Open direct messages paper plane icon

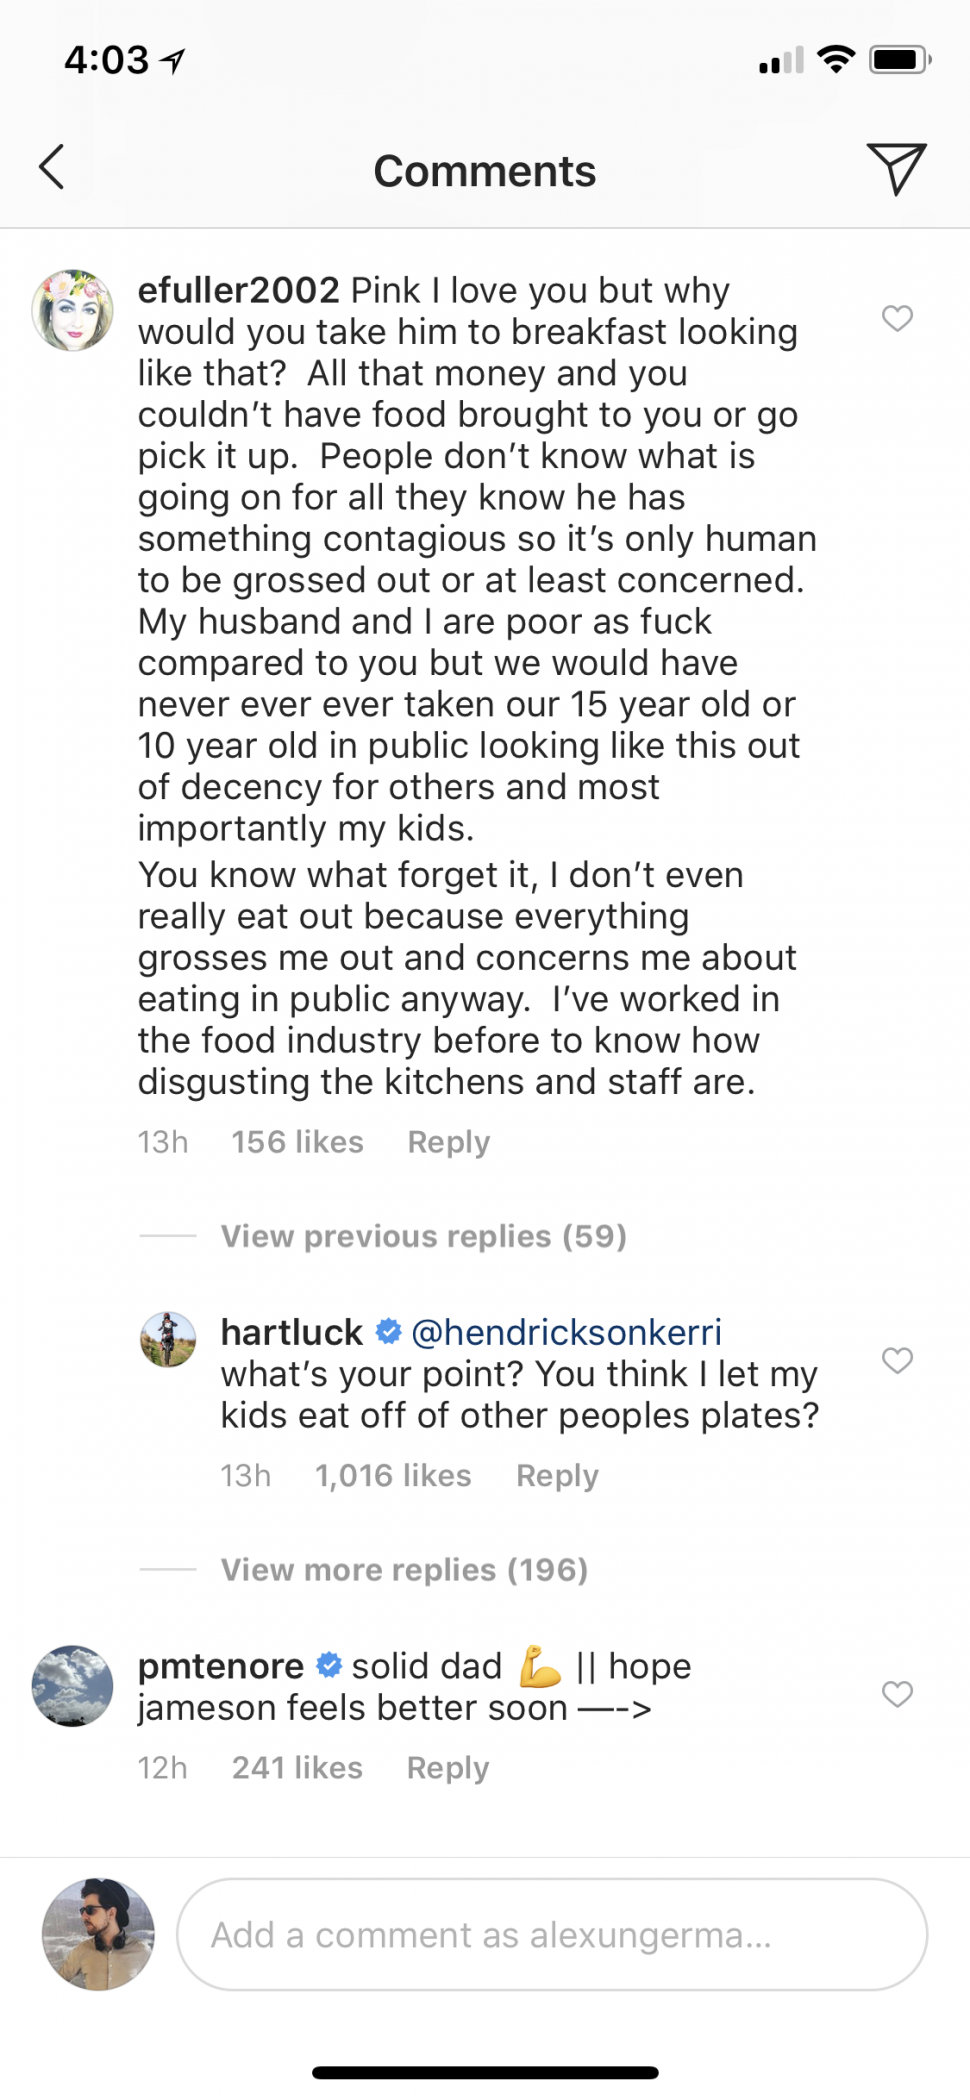pyautogui.click(x=896, y=168)
